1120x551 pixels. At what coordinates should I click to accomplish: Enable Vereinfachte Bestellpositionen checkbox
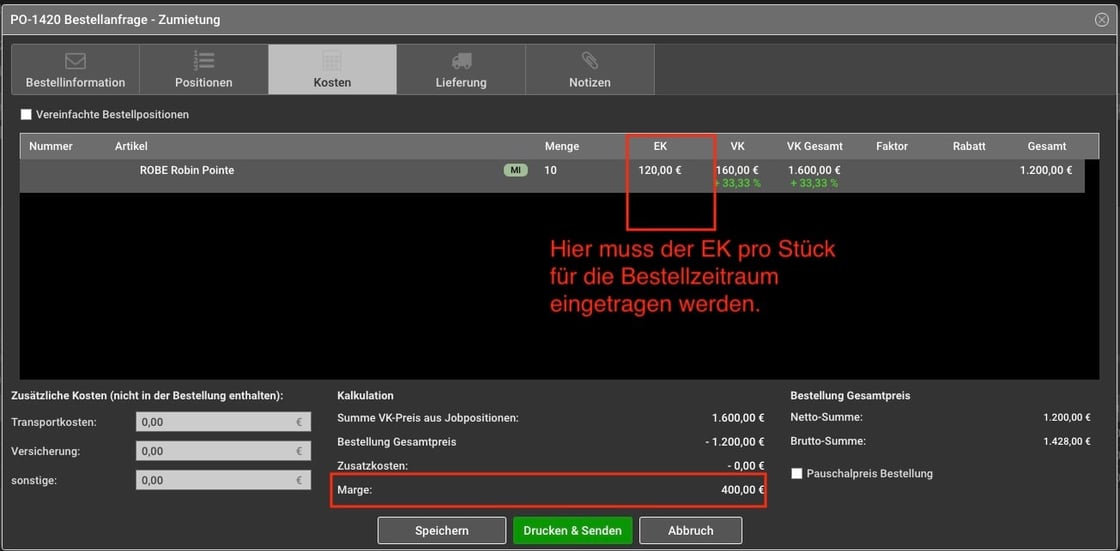click(27, 115)
